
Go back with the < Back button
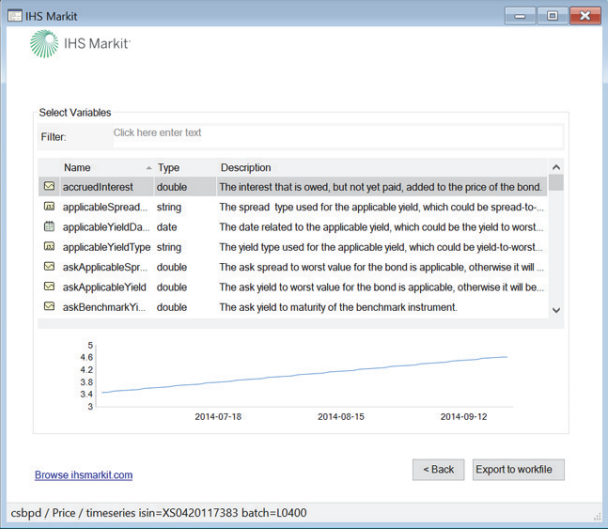tap(438, 470)
